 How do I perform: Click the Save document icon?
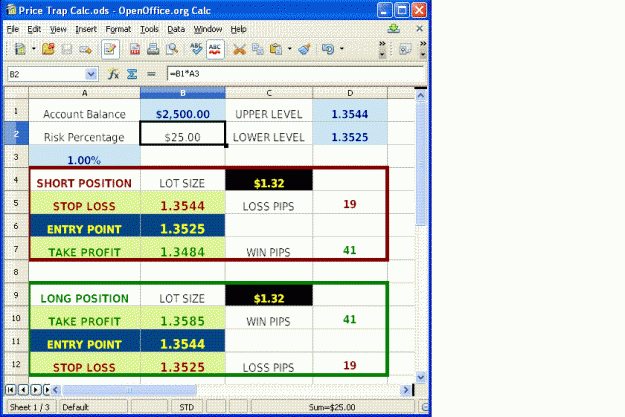(x=67, y=49)
